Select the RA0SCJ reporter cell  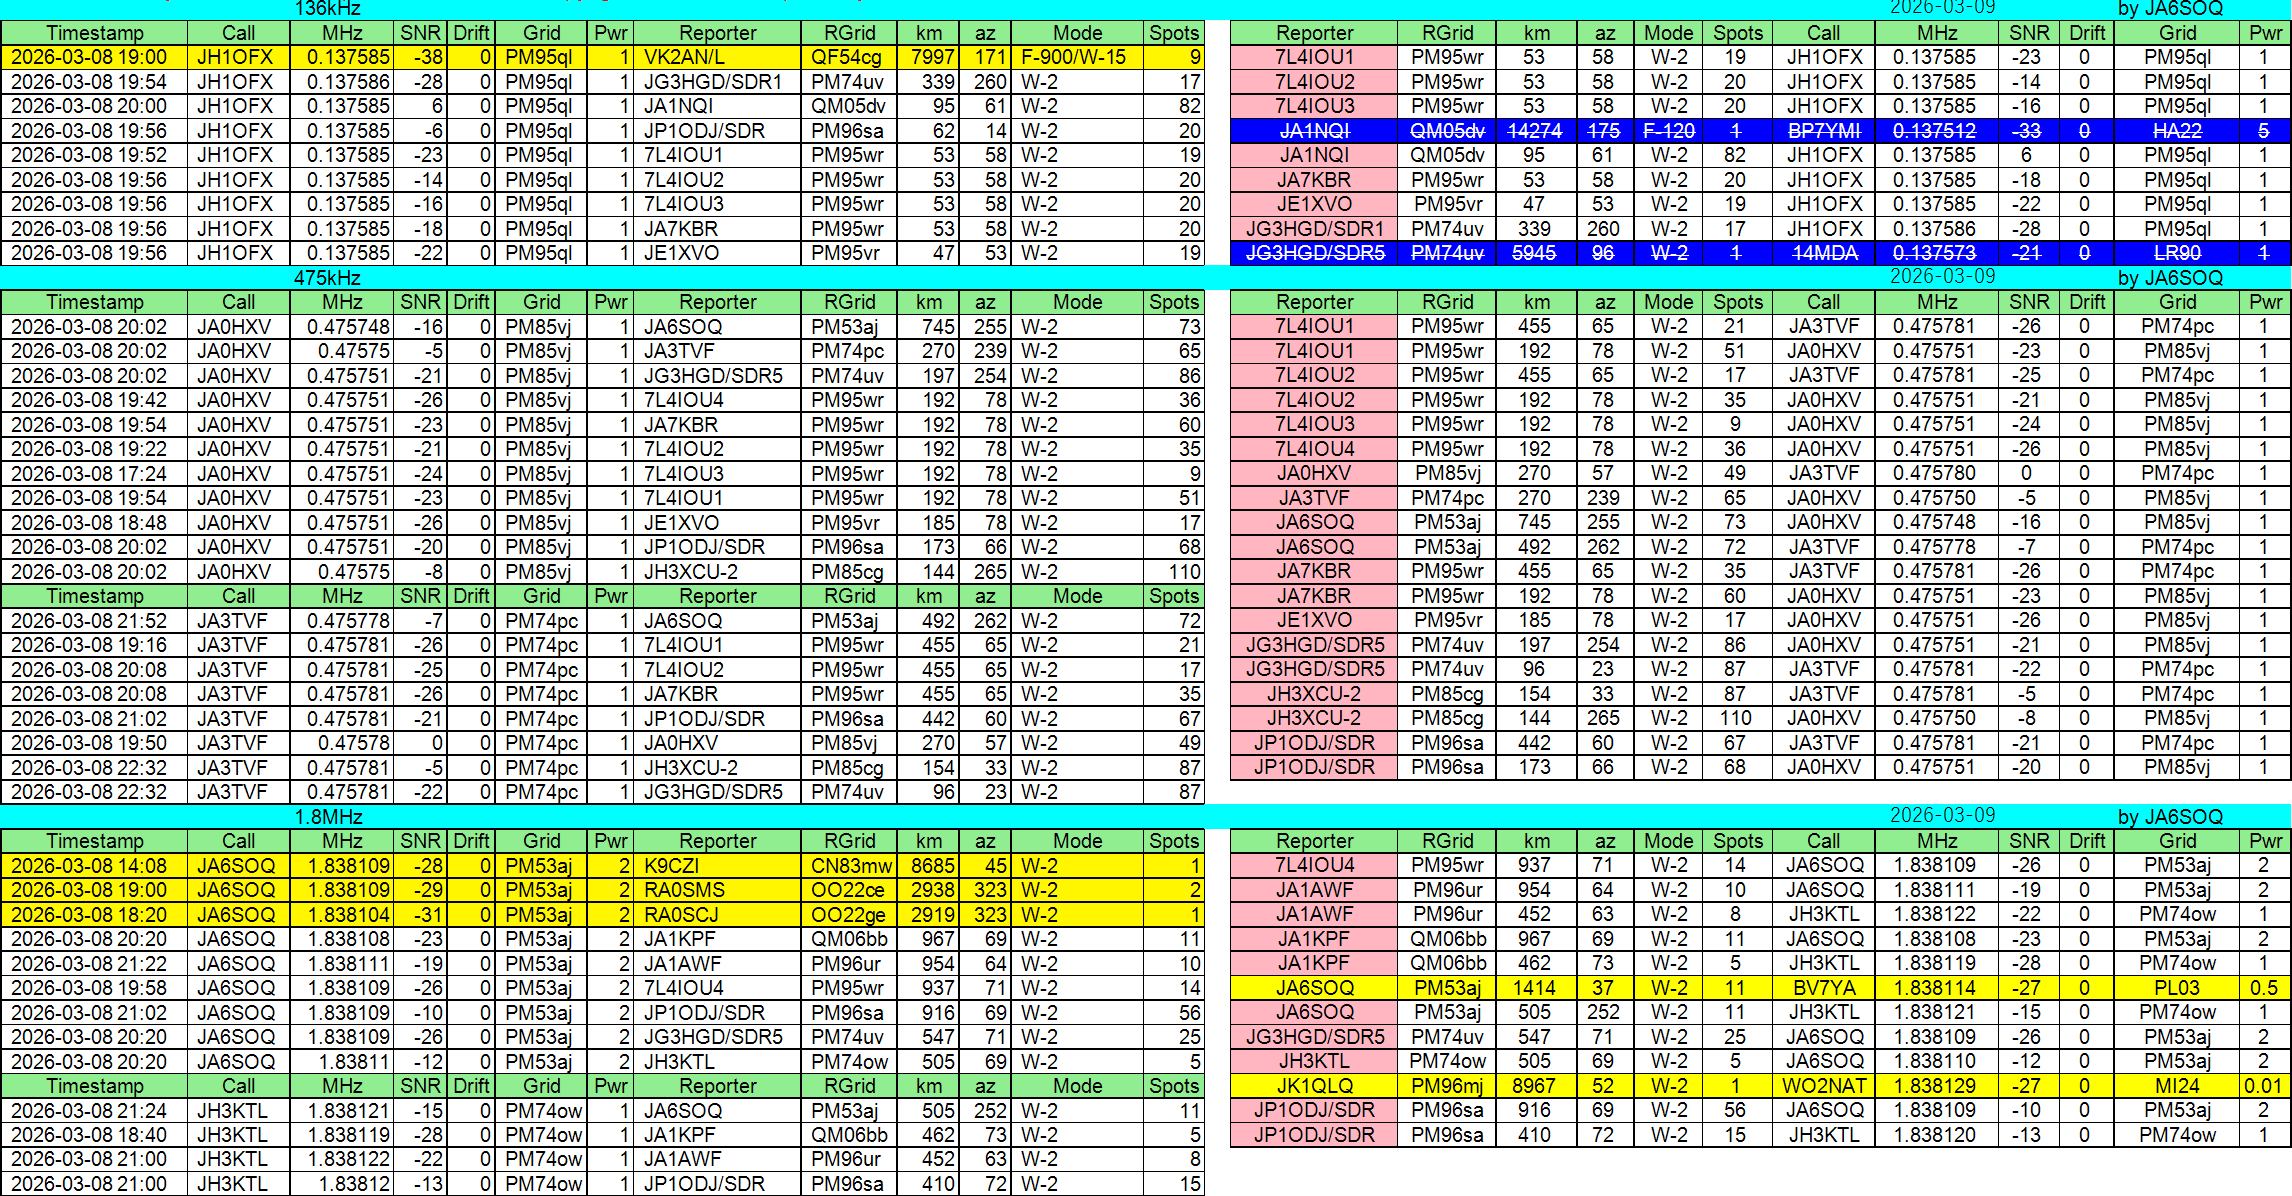(x=717, y=915)
